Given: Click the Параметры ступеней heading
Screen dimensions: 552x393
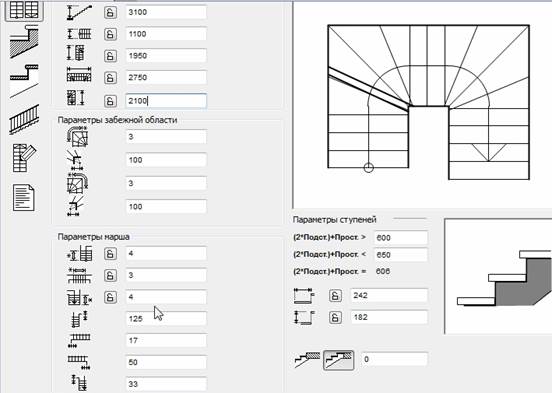Looking at the screenshot, I should point(334,220).
